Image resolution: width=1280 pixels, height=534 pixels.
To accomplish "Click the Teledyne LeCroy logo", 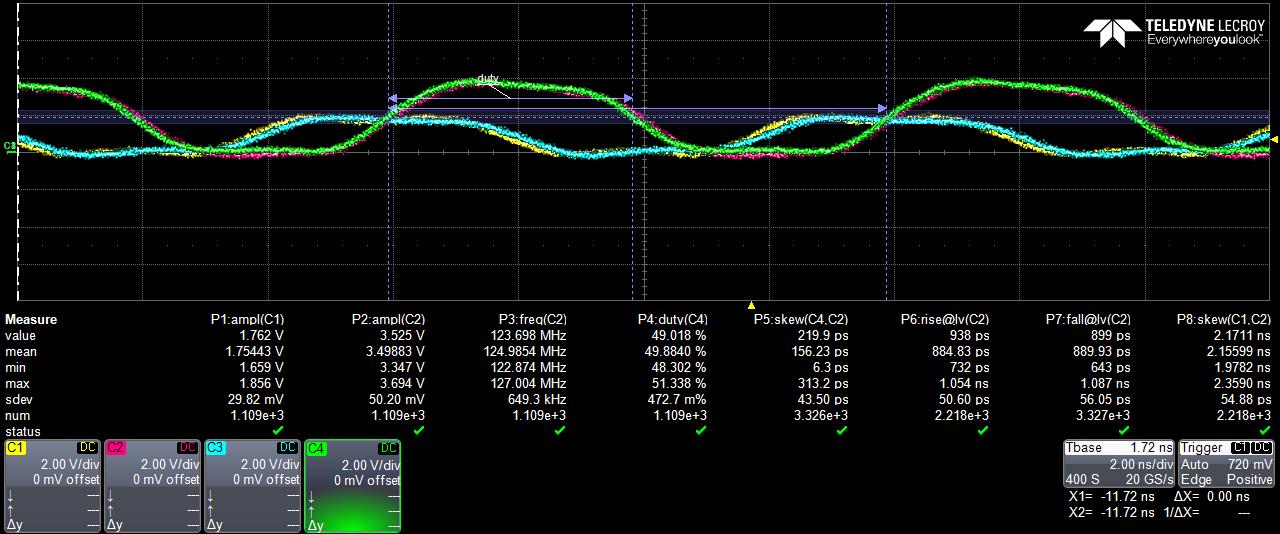I will coord(1174,33).
